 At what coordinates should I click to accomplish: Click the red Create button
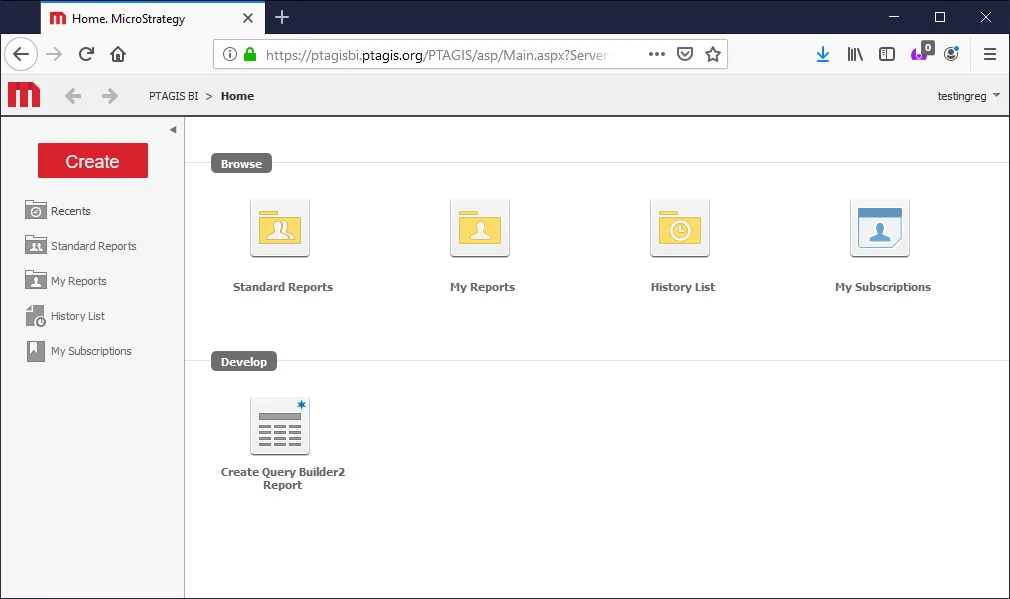click(93, 160)
